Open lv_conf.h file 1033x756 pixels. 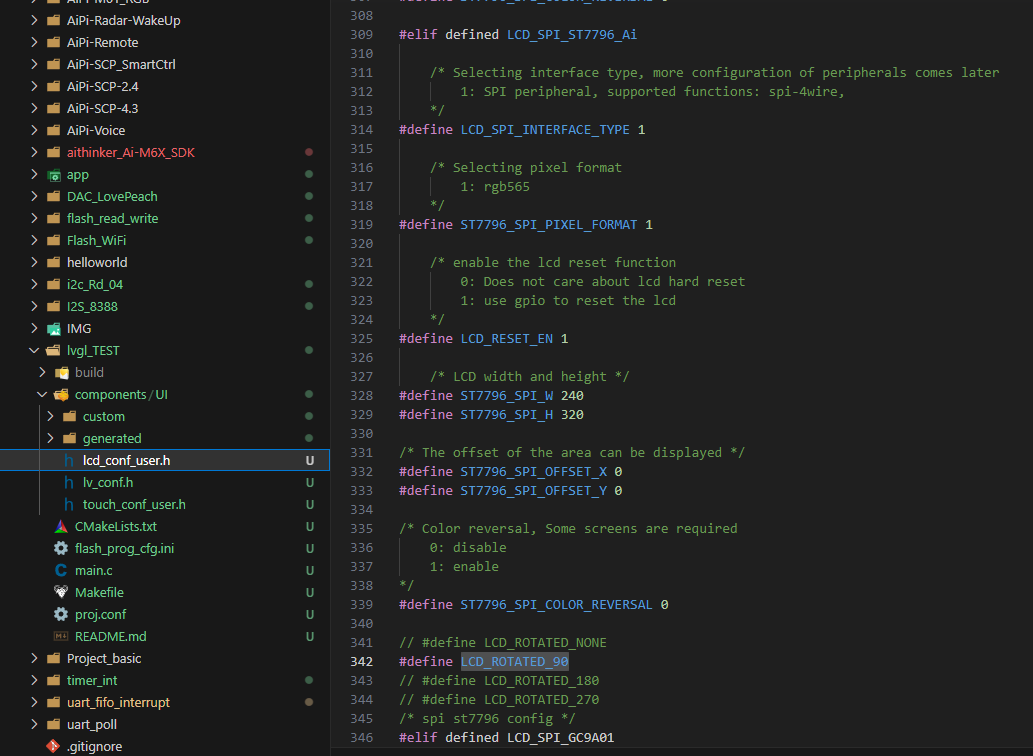coord(107,482)
